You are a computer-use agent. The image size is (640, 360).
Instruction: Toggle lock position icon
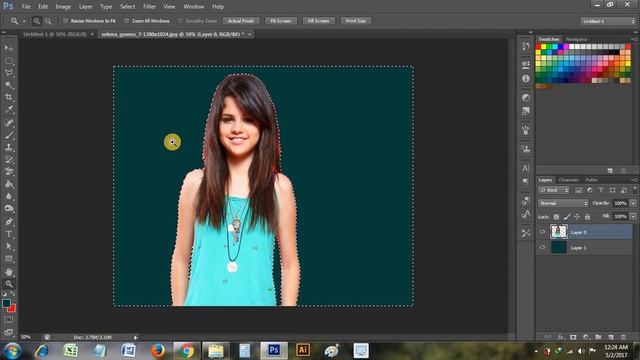pyautogui.click(x=577, y=217)
